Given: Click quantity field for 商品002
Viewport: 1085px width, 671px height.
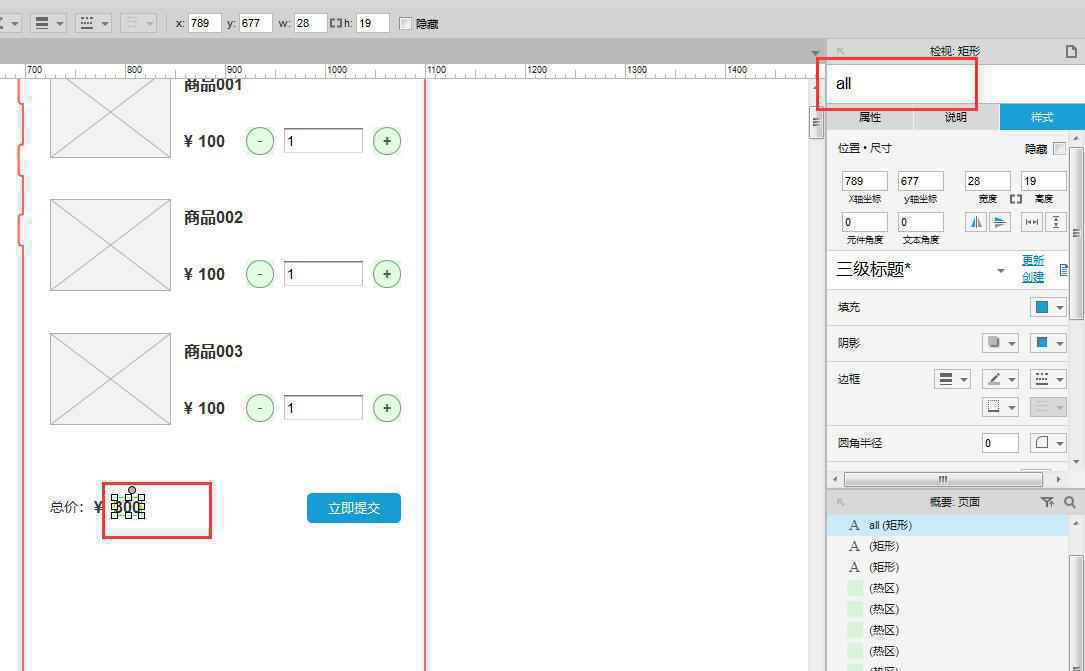Looking at the screenshot, I should 323,274.
